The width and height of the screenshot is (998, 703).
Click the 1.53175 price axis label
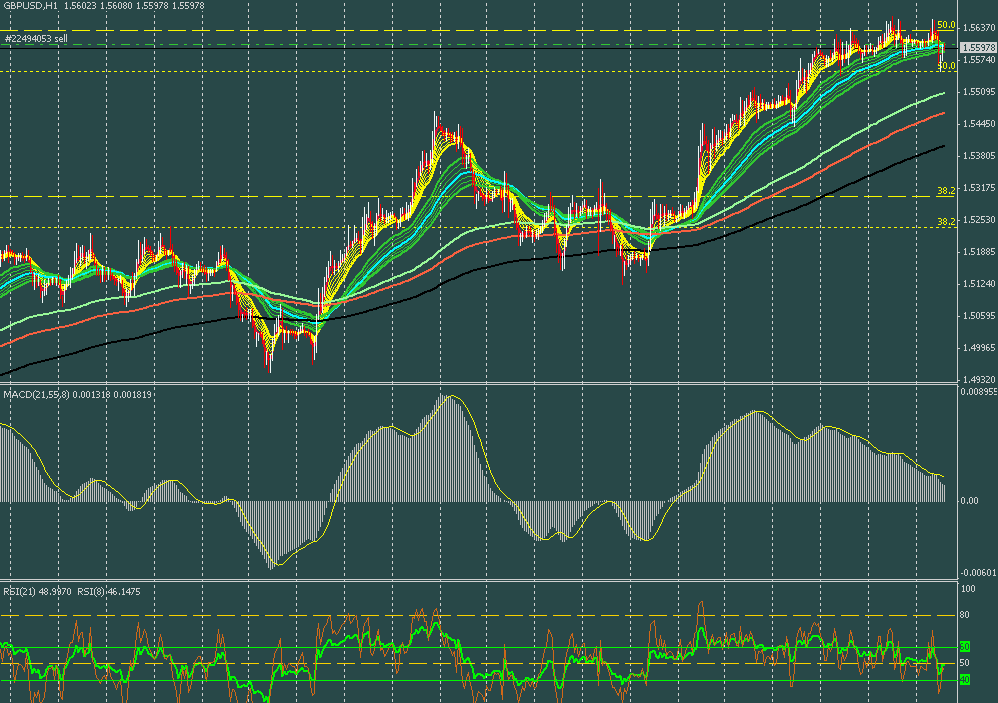[980, 188]
